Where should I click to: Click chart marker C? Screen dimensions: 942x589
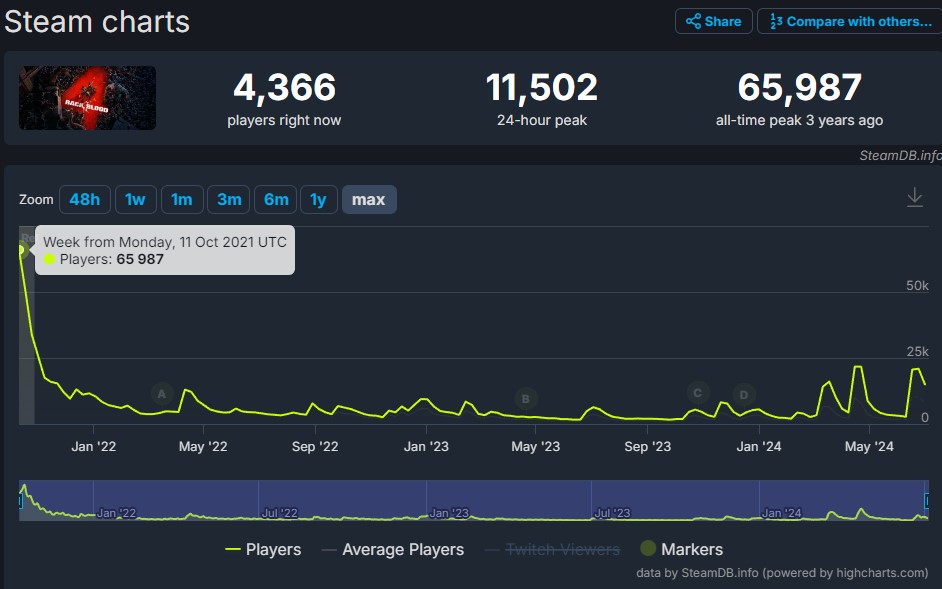[697, 393]
